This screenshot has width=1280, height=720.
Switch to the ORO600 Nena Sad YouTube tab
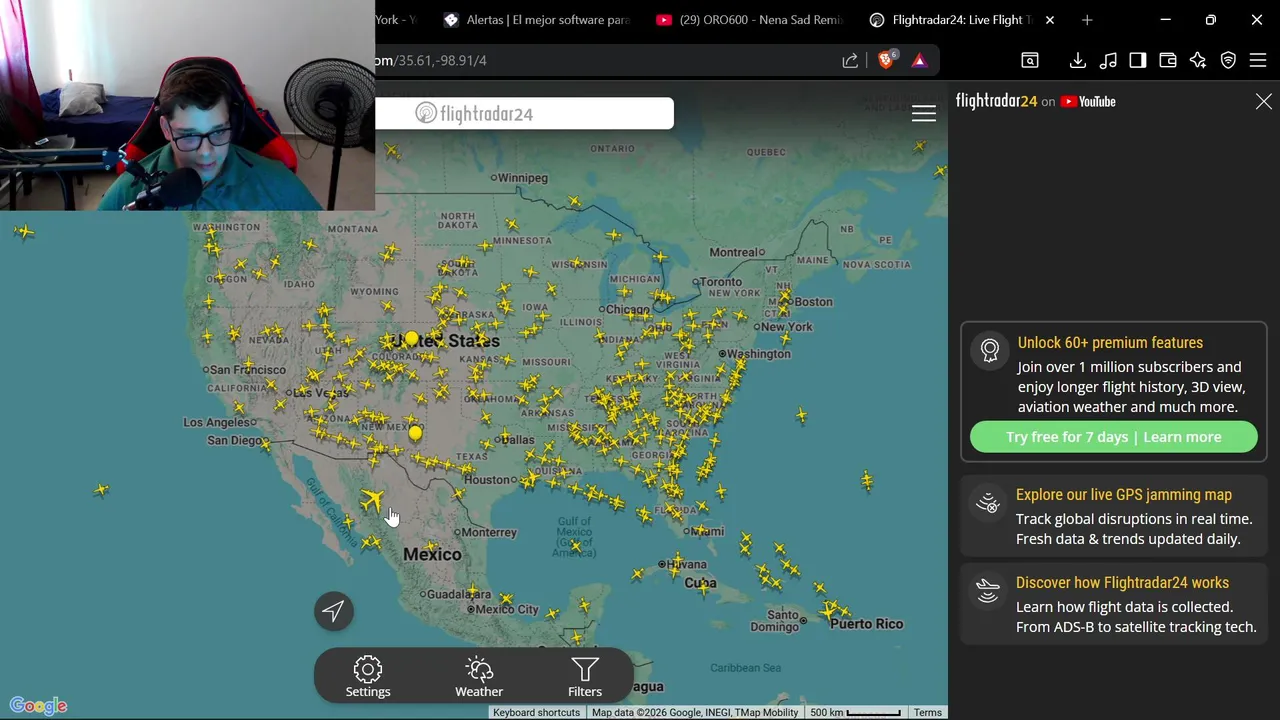coord(750,20)
